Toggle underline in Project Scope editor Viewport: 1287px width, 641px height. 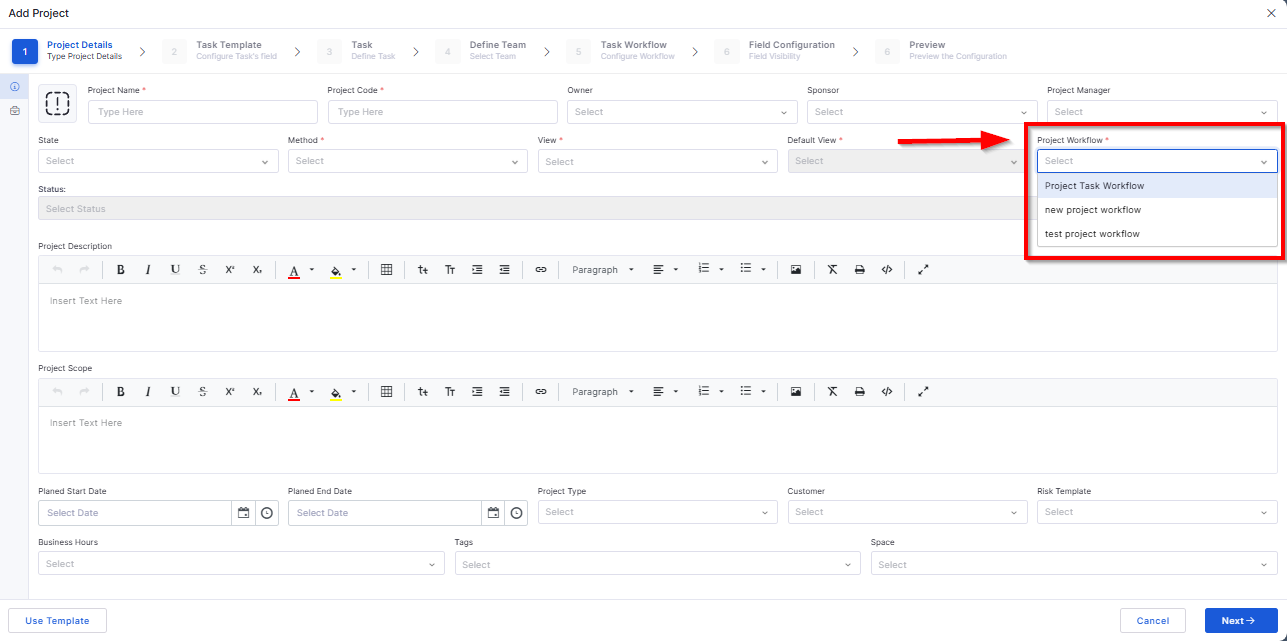click(x=175, y=392)
